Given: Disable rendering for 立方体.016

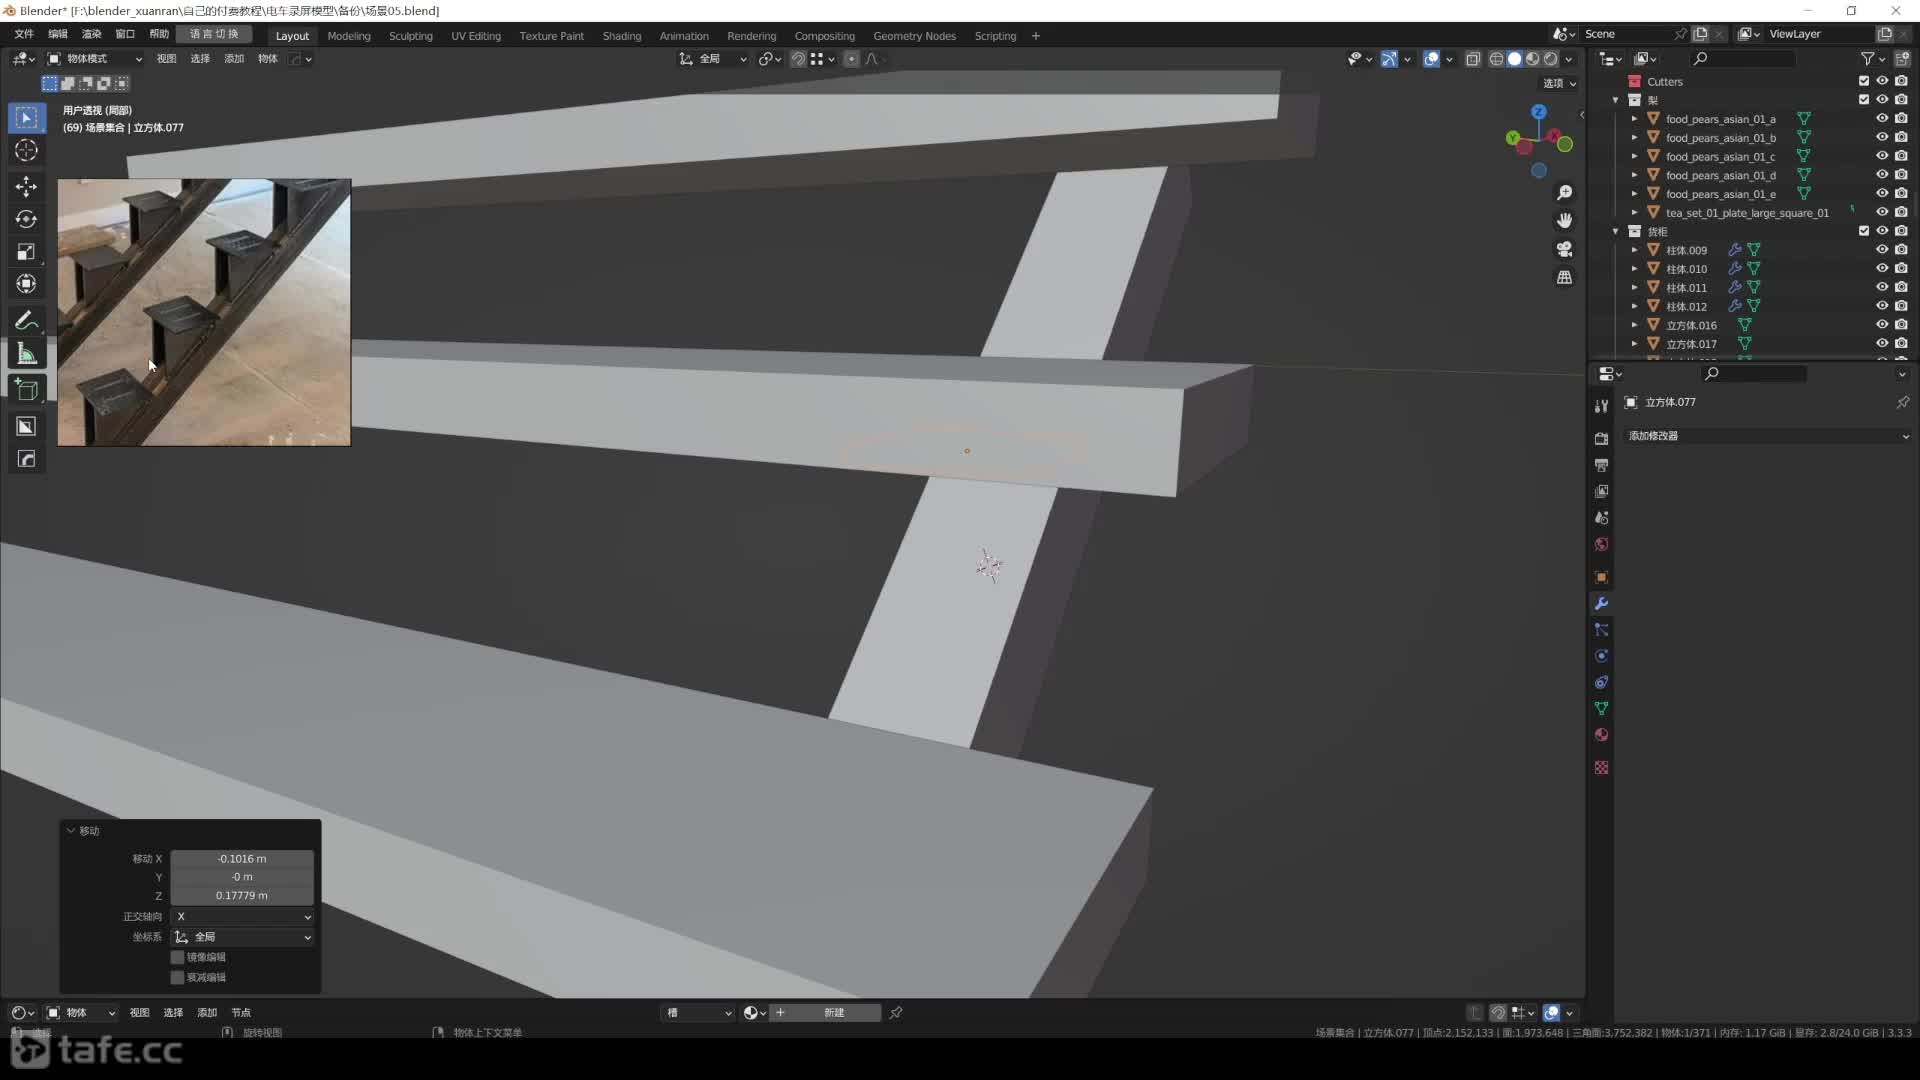Looking at the screenshot, I should pos(1900,325).
